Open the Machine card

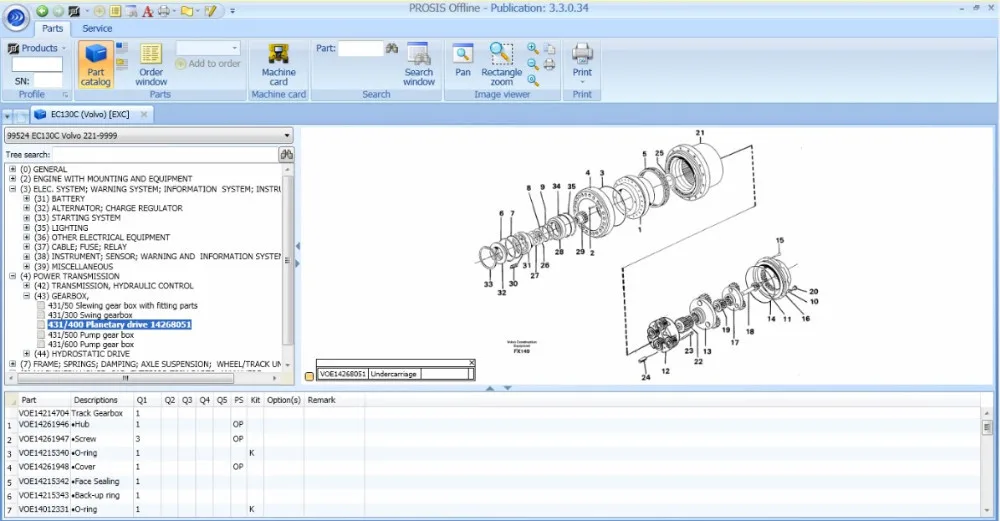(278, 64)
